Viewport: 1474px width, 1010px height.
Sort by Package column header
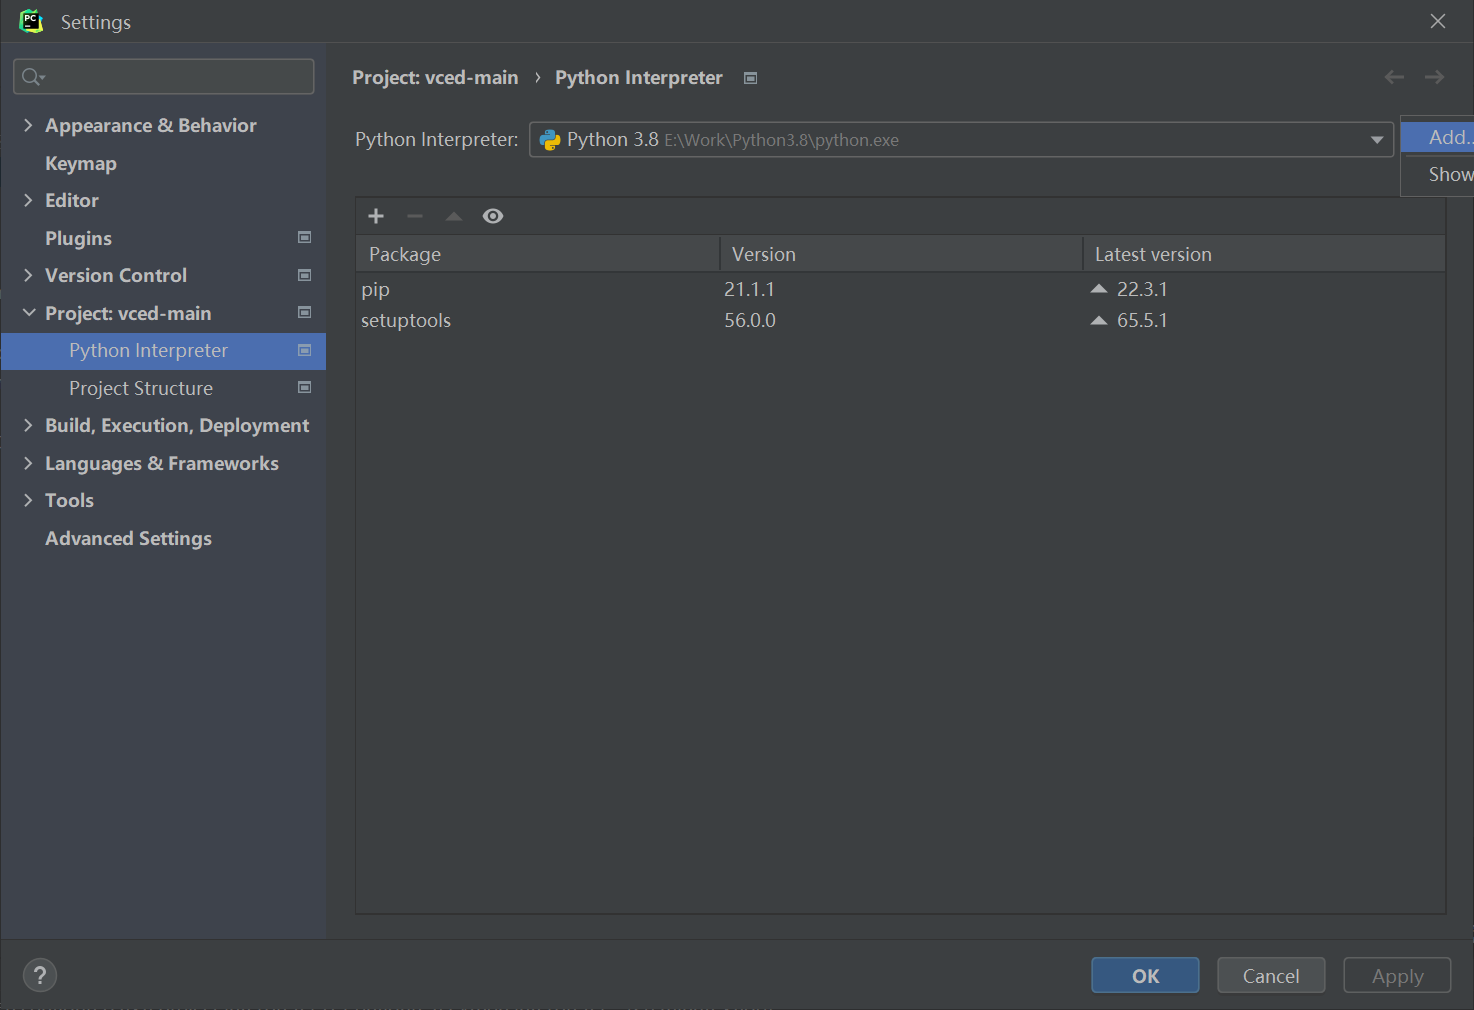point(538,254)
